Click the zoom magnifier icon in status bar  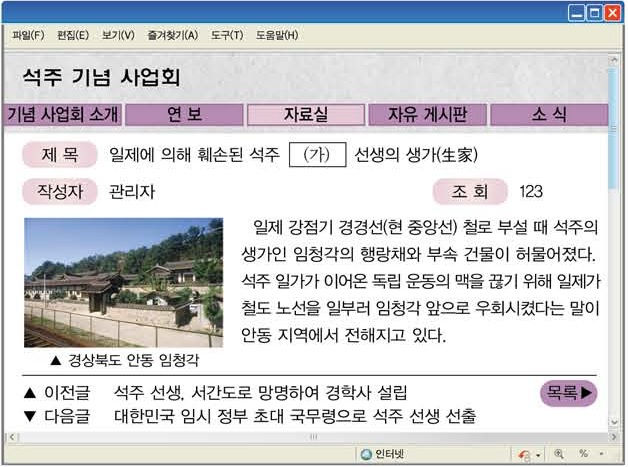(x=557, y=454)
